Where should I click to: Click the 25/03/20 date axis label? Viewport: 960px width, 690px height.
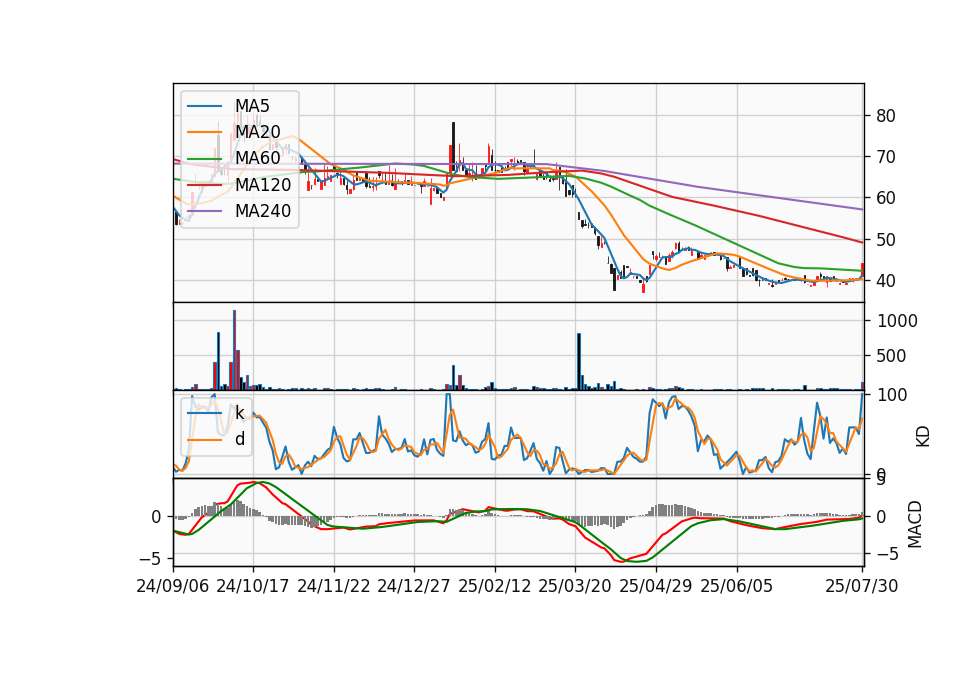[575, 586]
